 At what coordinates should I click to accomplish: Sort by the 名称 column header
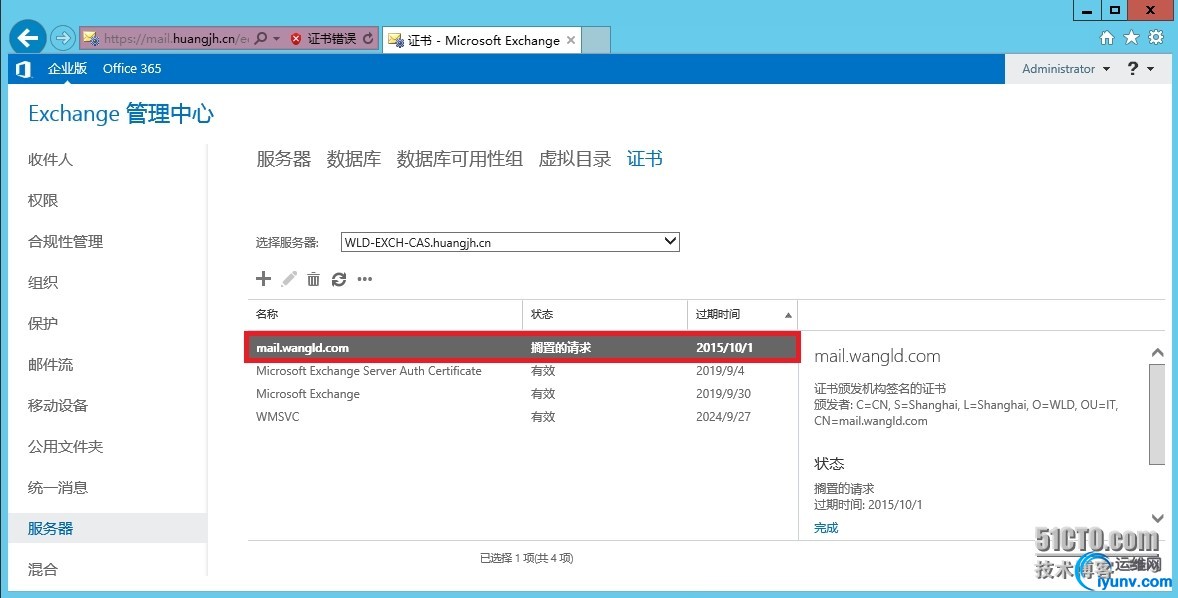tap(385, 314)
